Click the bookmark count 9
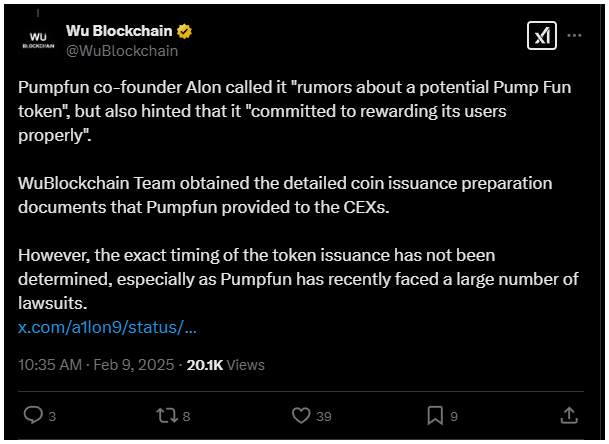609x444 pixels. coord(454,416)
